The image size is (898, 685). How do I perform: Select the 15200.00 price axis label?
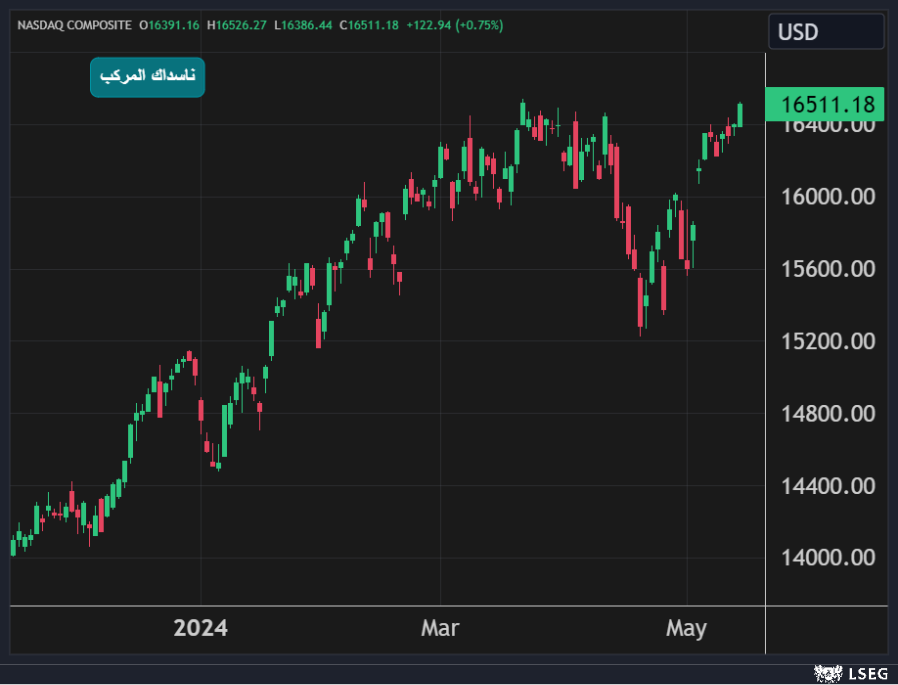tap(828, 341)
